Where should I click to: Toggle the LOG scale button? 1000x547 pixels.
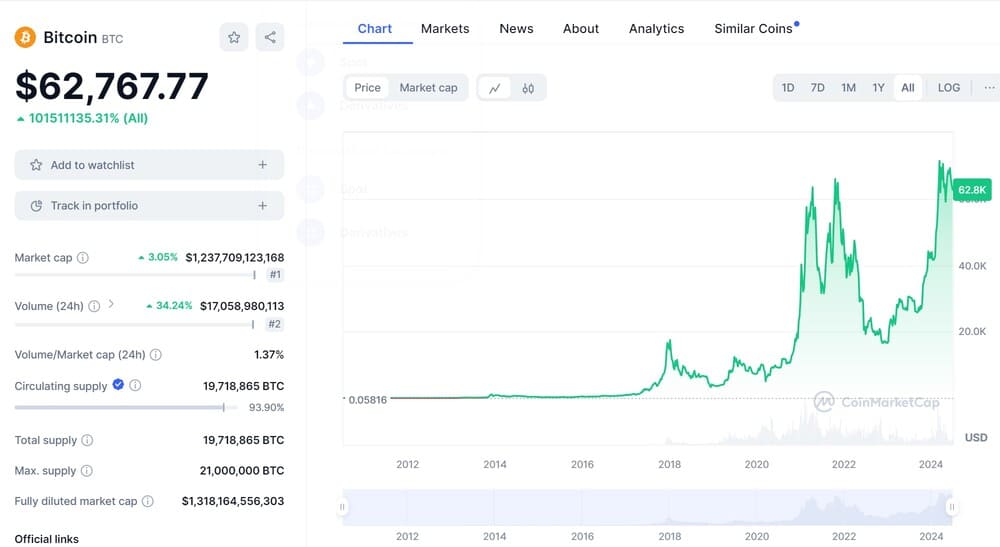coord(948,88)
